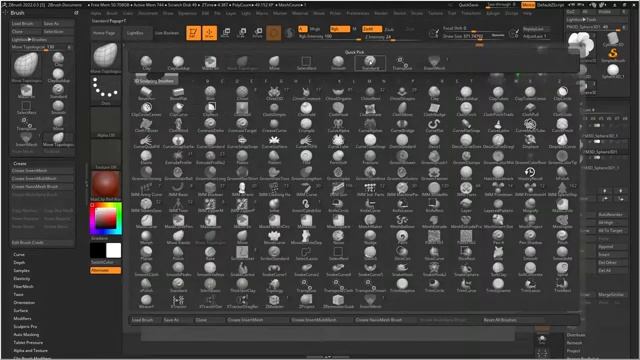Toggle Edit mode button

[x=193, y=33]
